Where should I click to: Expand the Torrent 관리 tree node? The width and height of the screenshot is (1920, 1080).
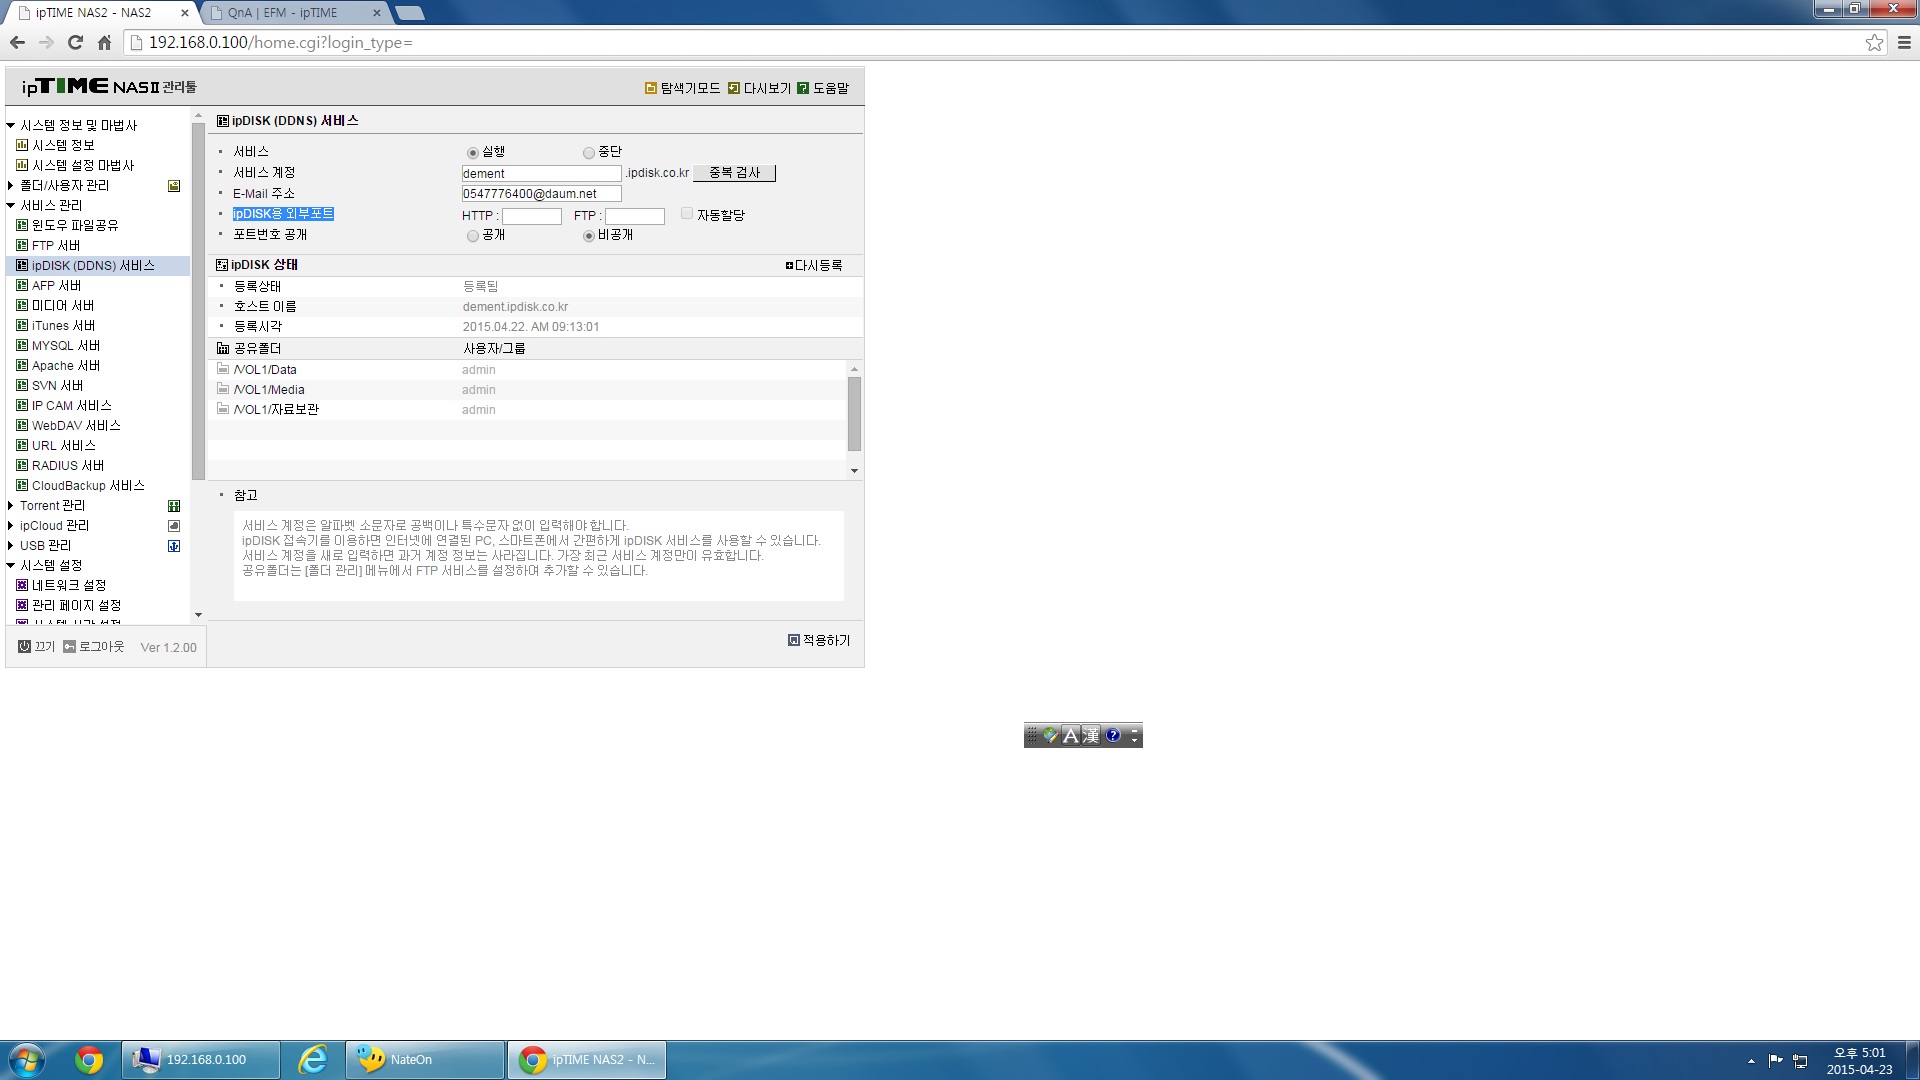[x=10, y=505]
